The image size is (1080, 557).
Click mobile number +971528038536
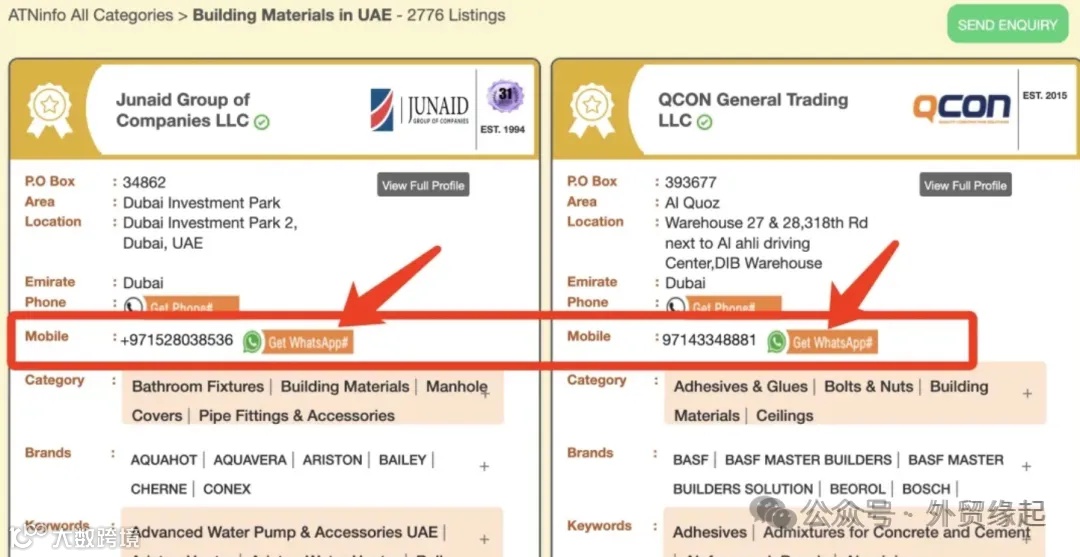176,340
